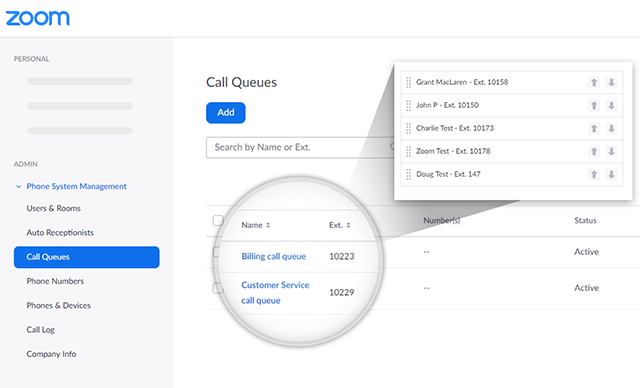Click Zoom Test up arrow
Viewport: 640px width, 388px height.
click(594, 151)
